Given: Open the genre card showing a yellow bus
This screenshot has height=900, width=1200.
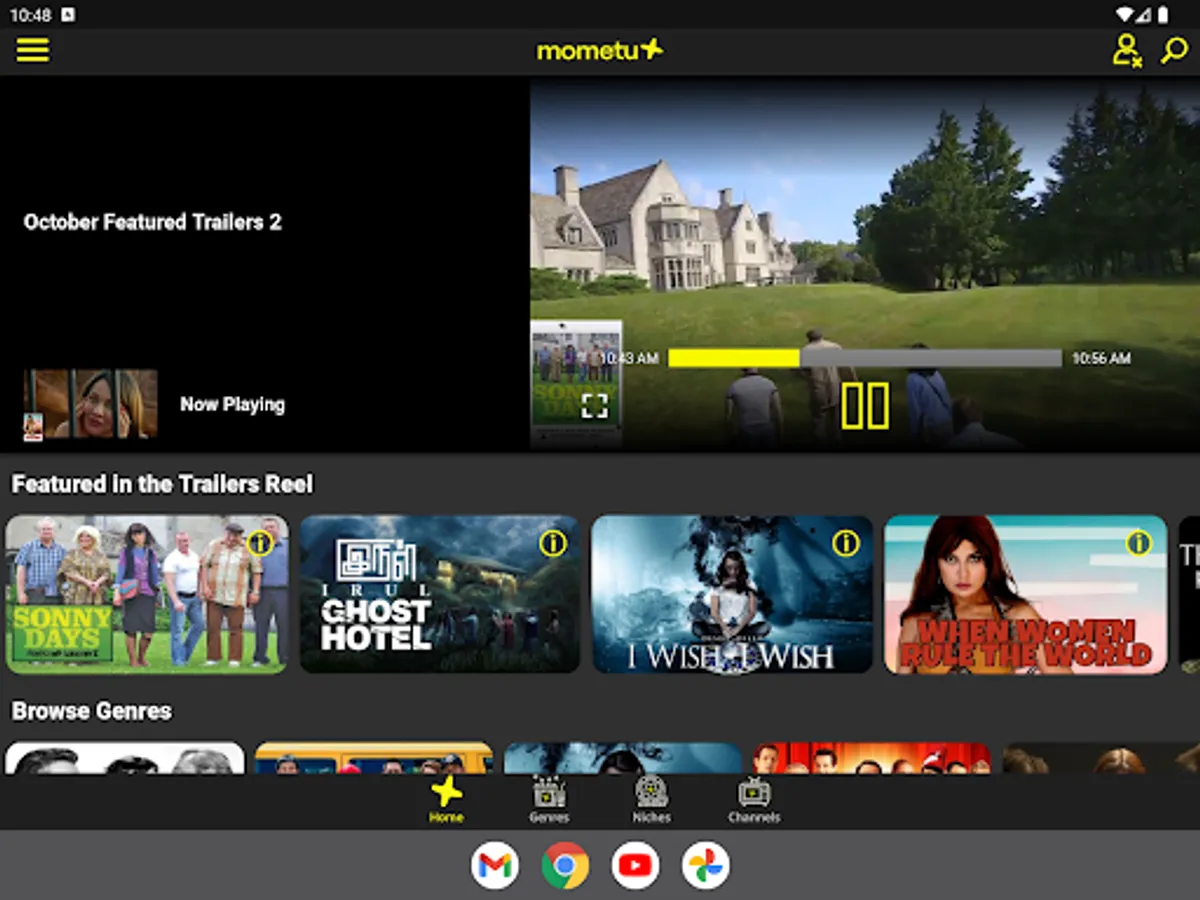Looking at the screenshot, I should [x=374, y=758].
